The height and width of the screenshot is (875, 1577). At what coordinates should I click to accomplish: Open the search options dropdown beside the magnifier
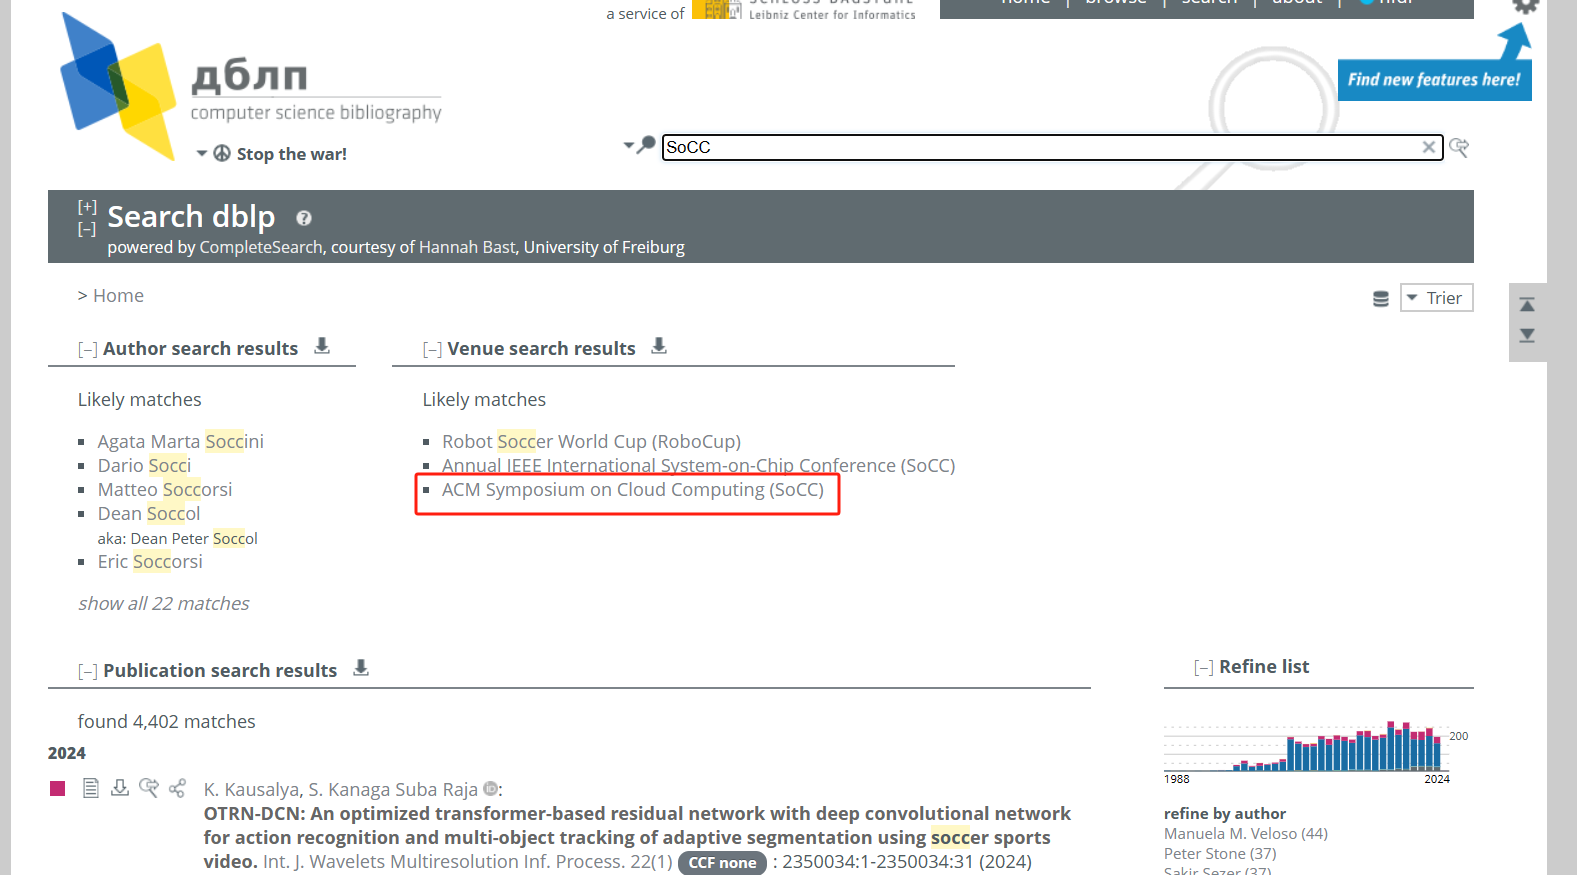tap(629, 146)
